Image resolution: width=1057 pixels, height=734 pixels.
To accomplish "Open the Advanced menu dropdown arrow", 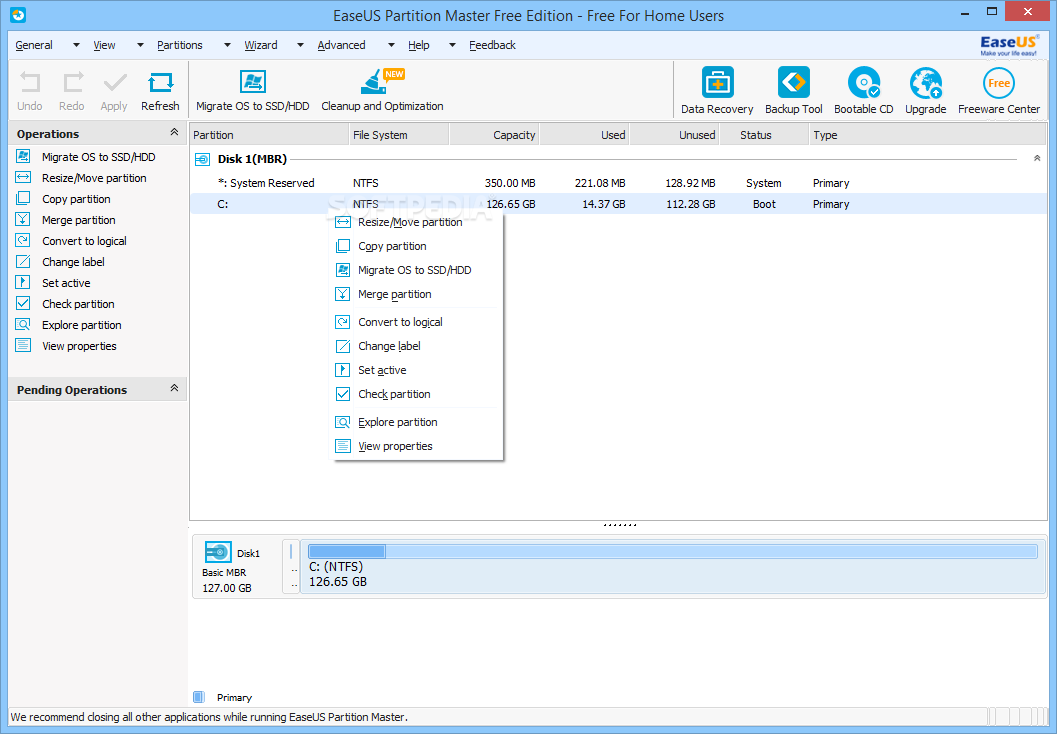I will point(391,45).
